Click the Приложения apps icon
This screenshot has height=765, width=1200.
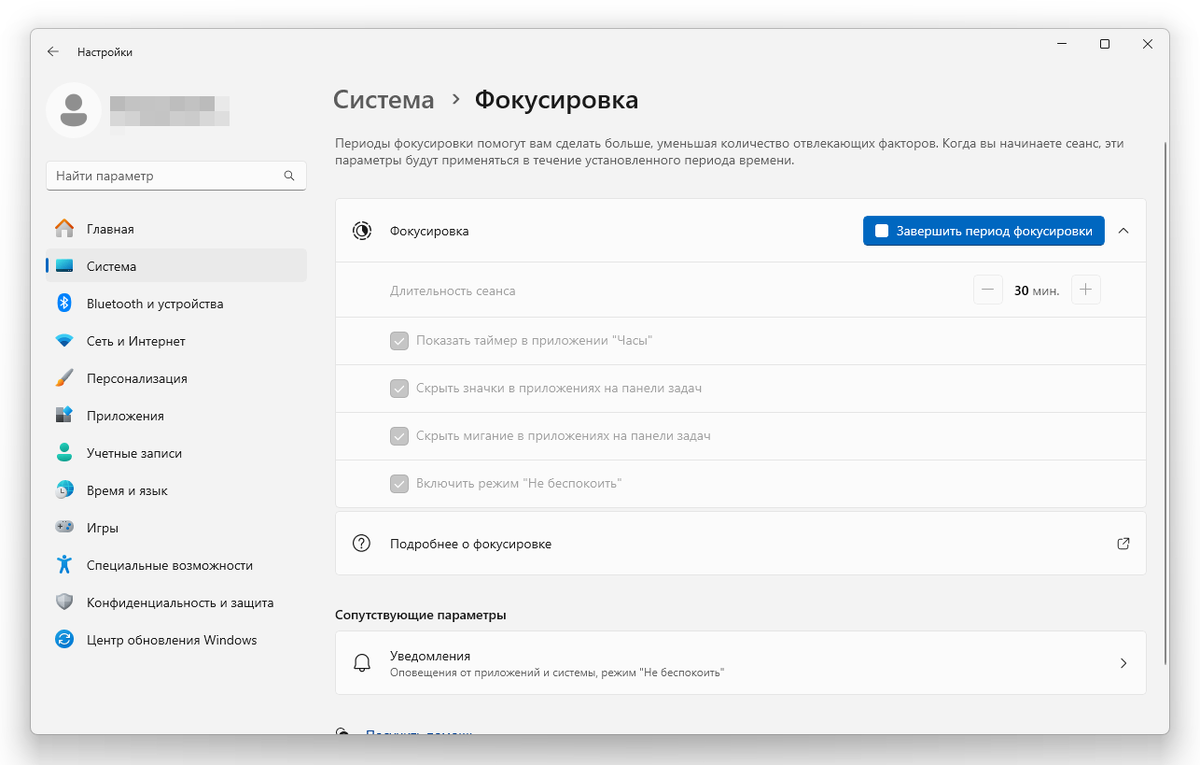click(65, 416)
